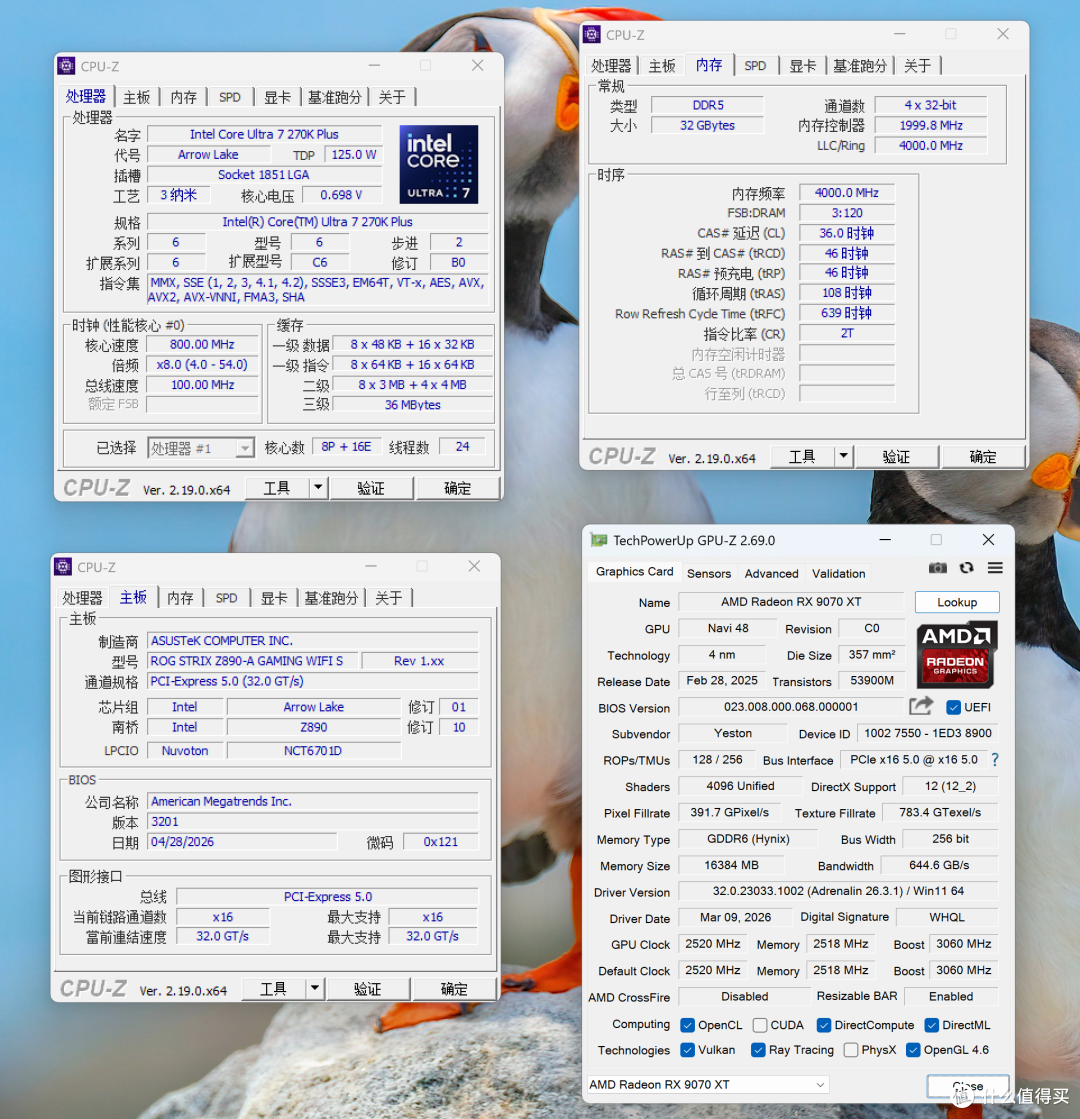Click the GPU-Z title bar app icon
This screenshot has height=1119, width=1080.
click(598, 540)
